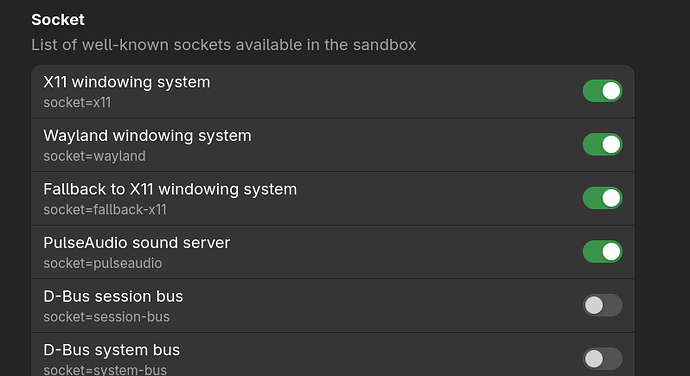
Task: Select the D-Bus session bus row title
Action: pos(113,297)
